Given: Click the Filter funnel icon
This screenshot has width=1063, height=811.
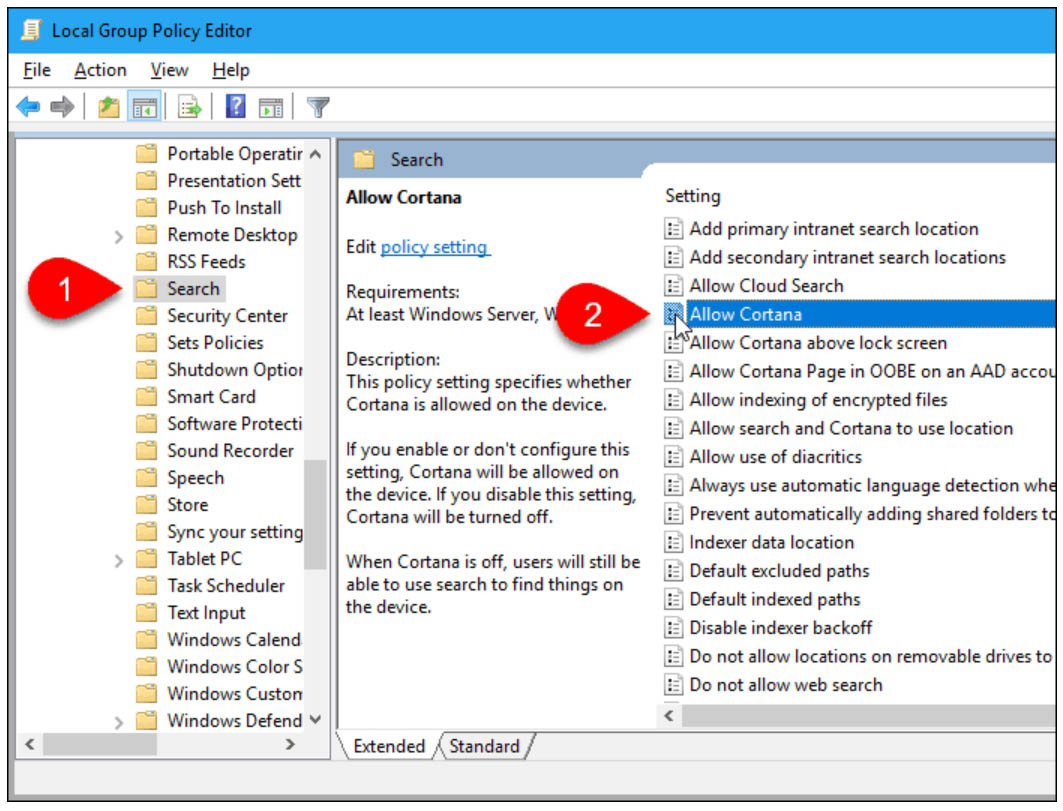Looking at the screenshot, I should point(318,107).
